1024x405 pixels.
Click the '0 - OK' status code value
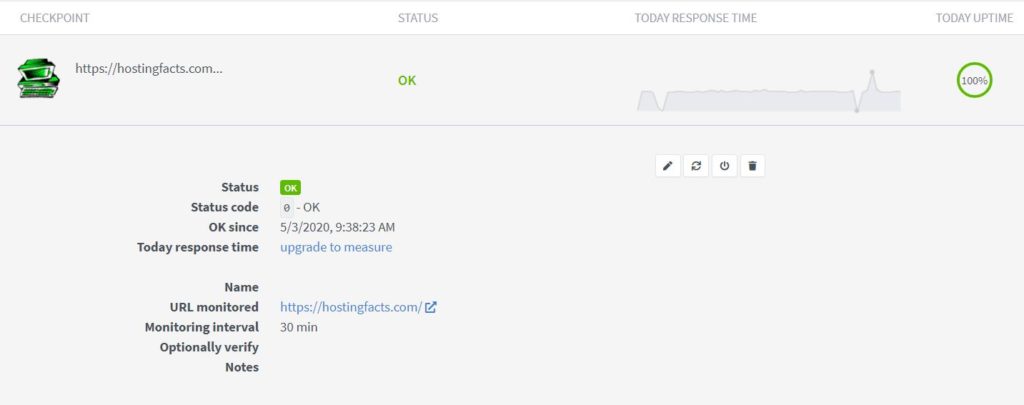tap(300, 208)
